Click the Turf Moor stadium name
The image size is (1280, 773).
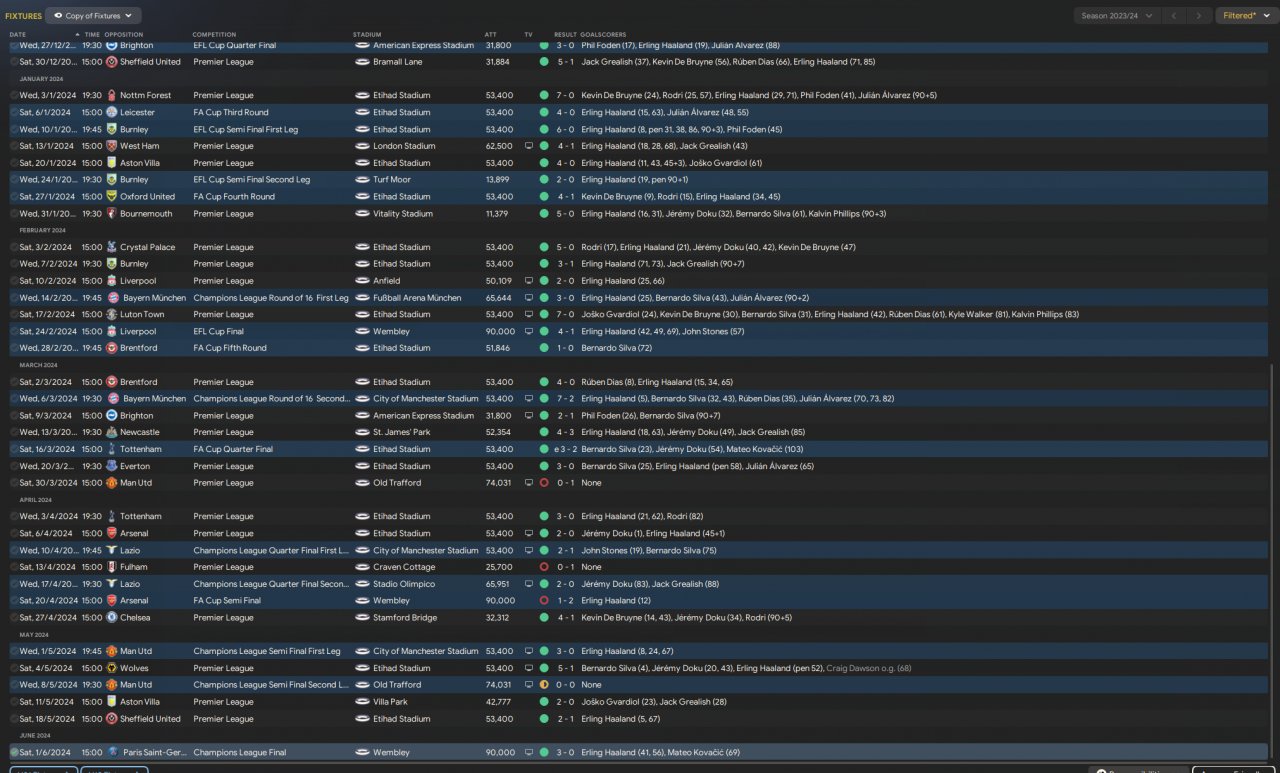392,180
